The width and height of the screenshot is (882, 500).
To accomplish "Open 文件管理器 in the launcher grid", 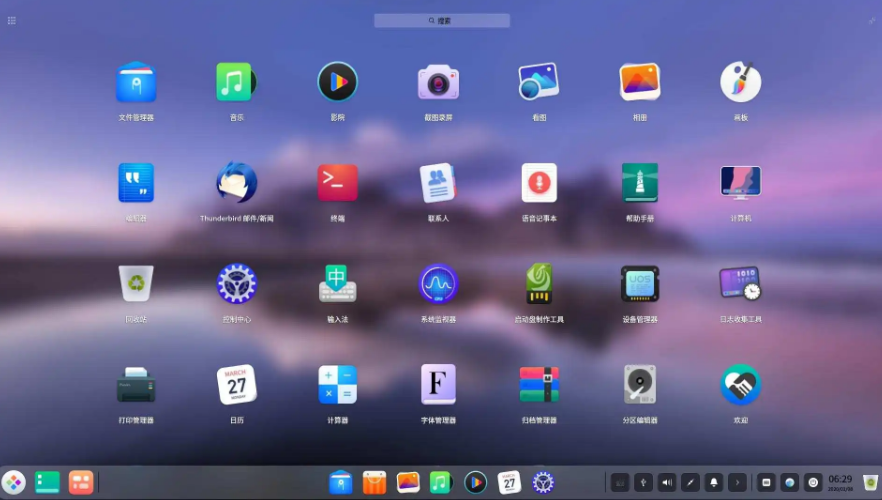I will [x=136, y=82].
